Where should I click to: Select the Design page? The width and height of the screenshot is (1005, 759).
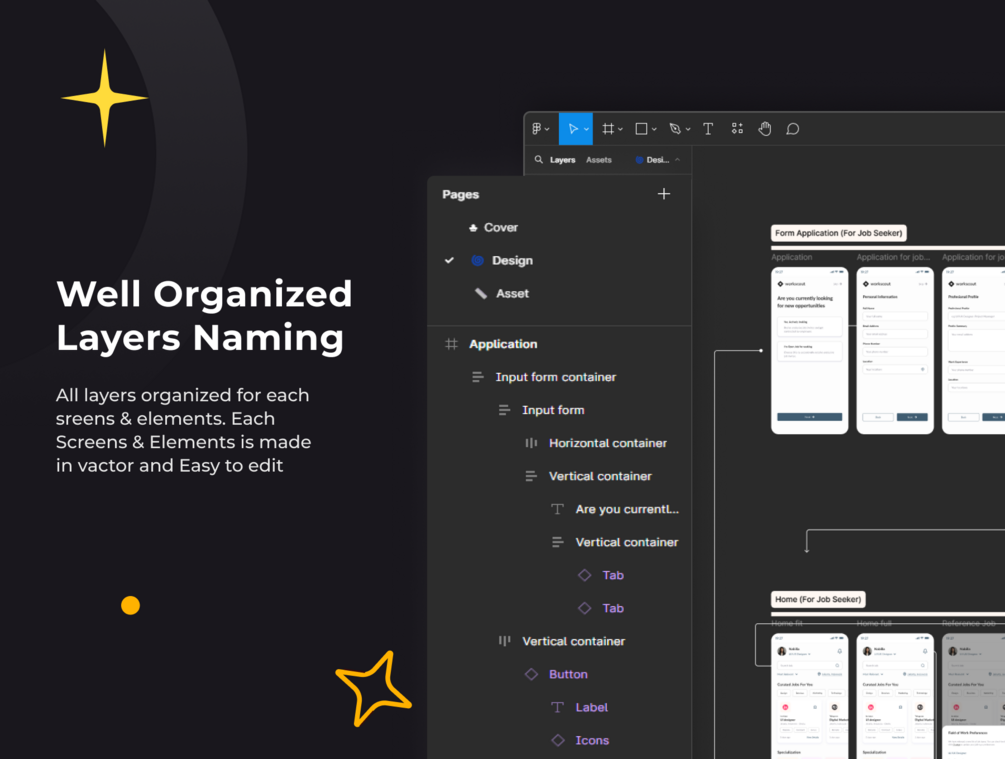(x=512, y=260)
